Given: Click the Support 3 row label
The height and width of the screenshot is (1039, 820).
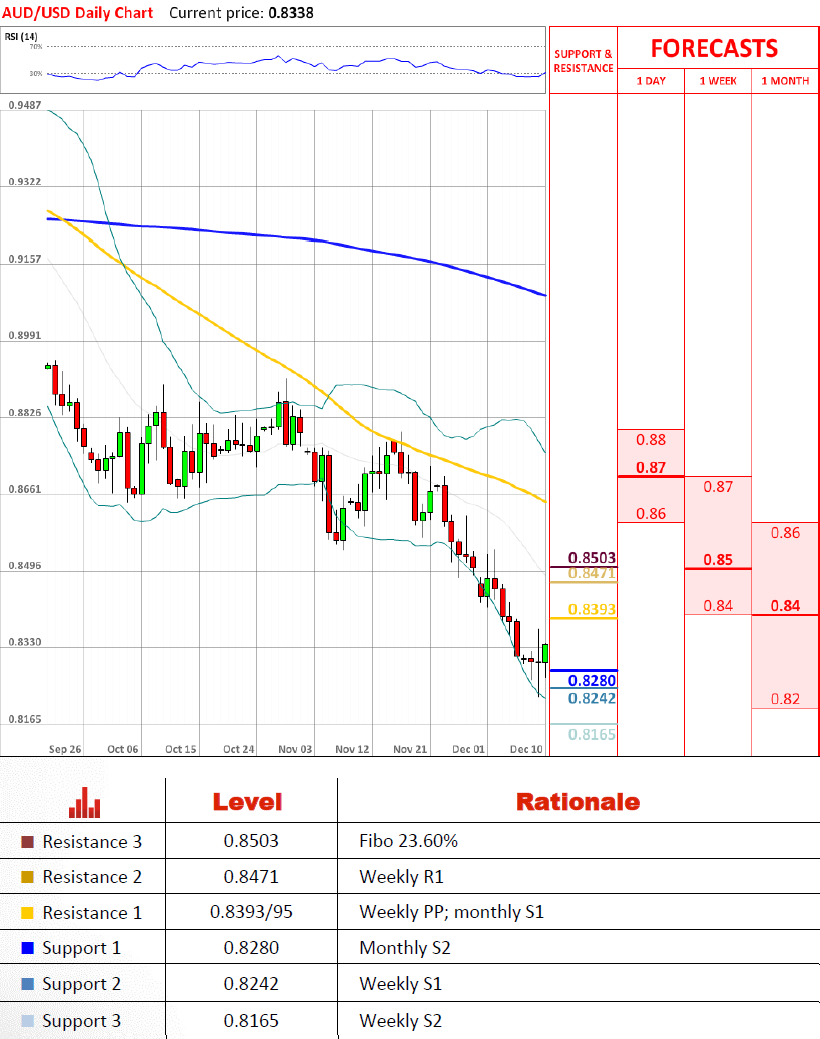Looking at the screenshot, I should [82, 1021].
